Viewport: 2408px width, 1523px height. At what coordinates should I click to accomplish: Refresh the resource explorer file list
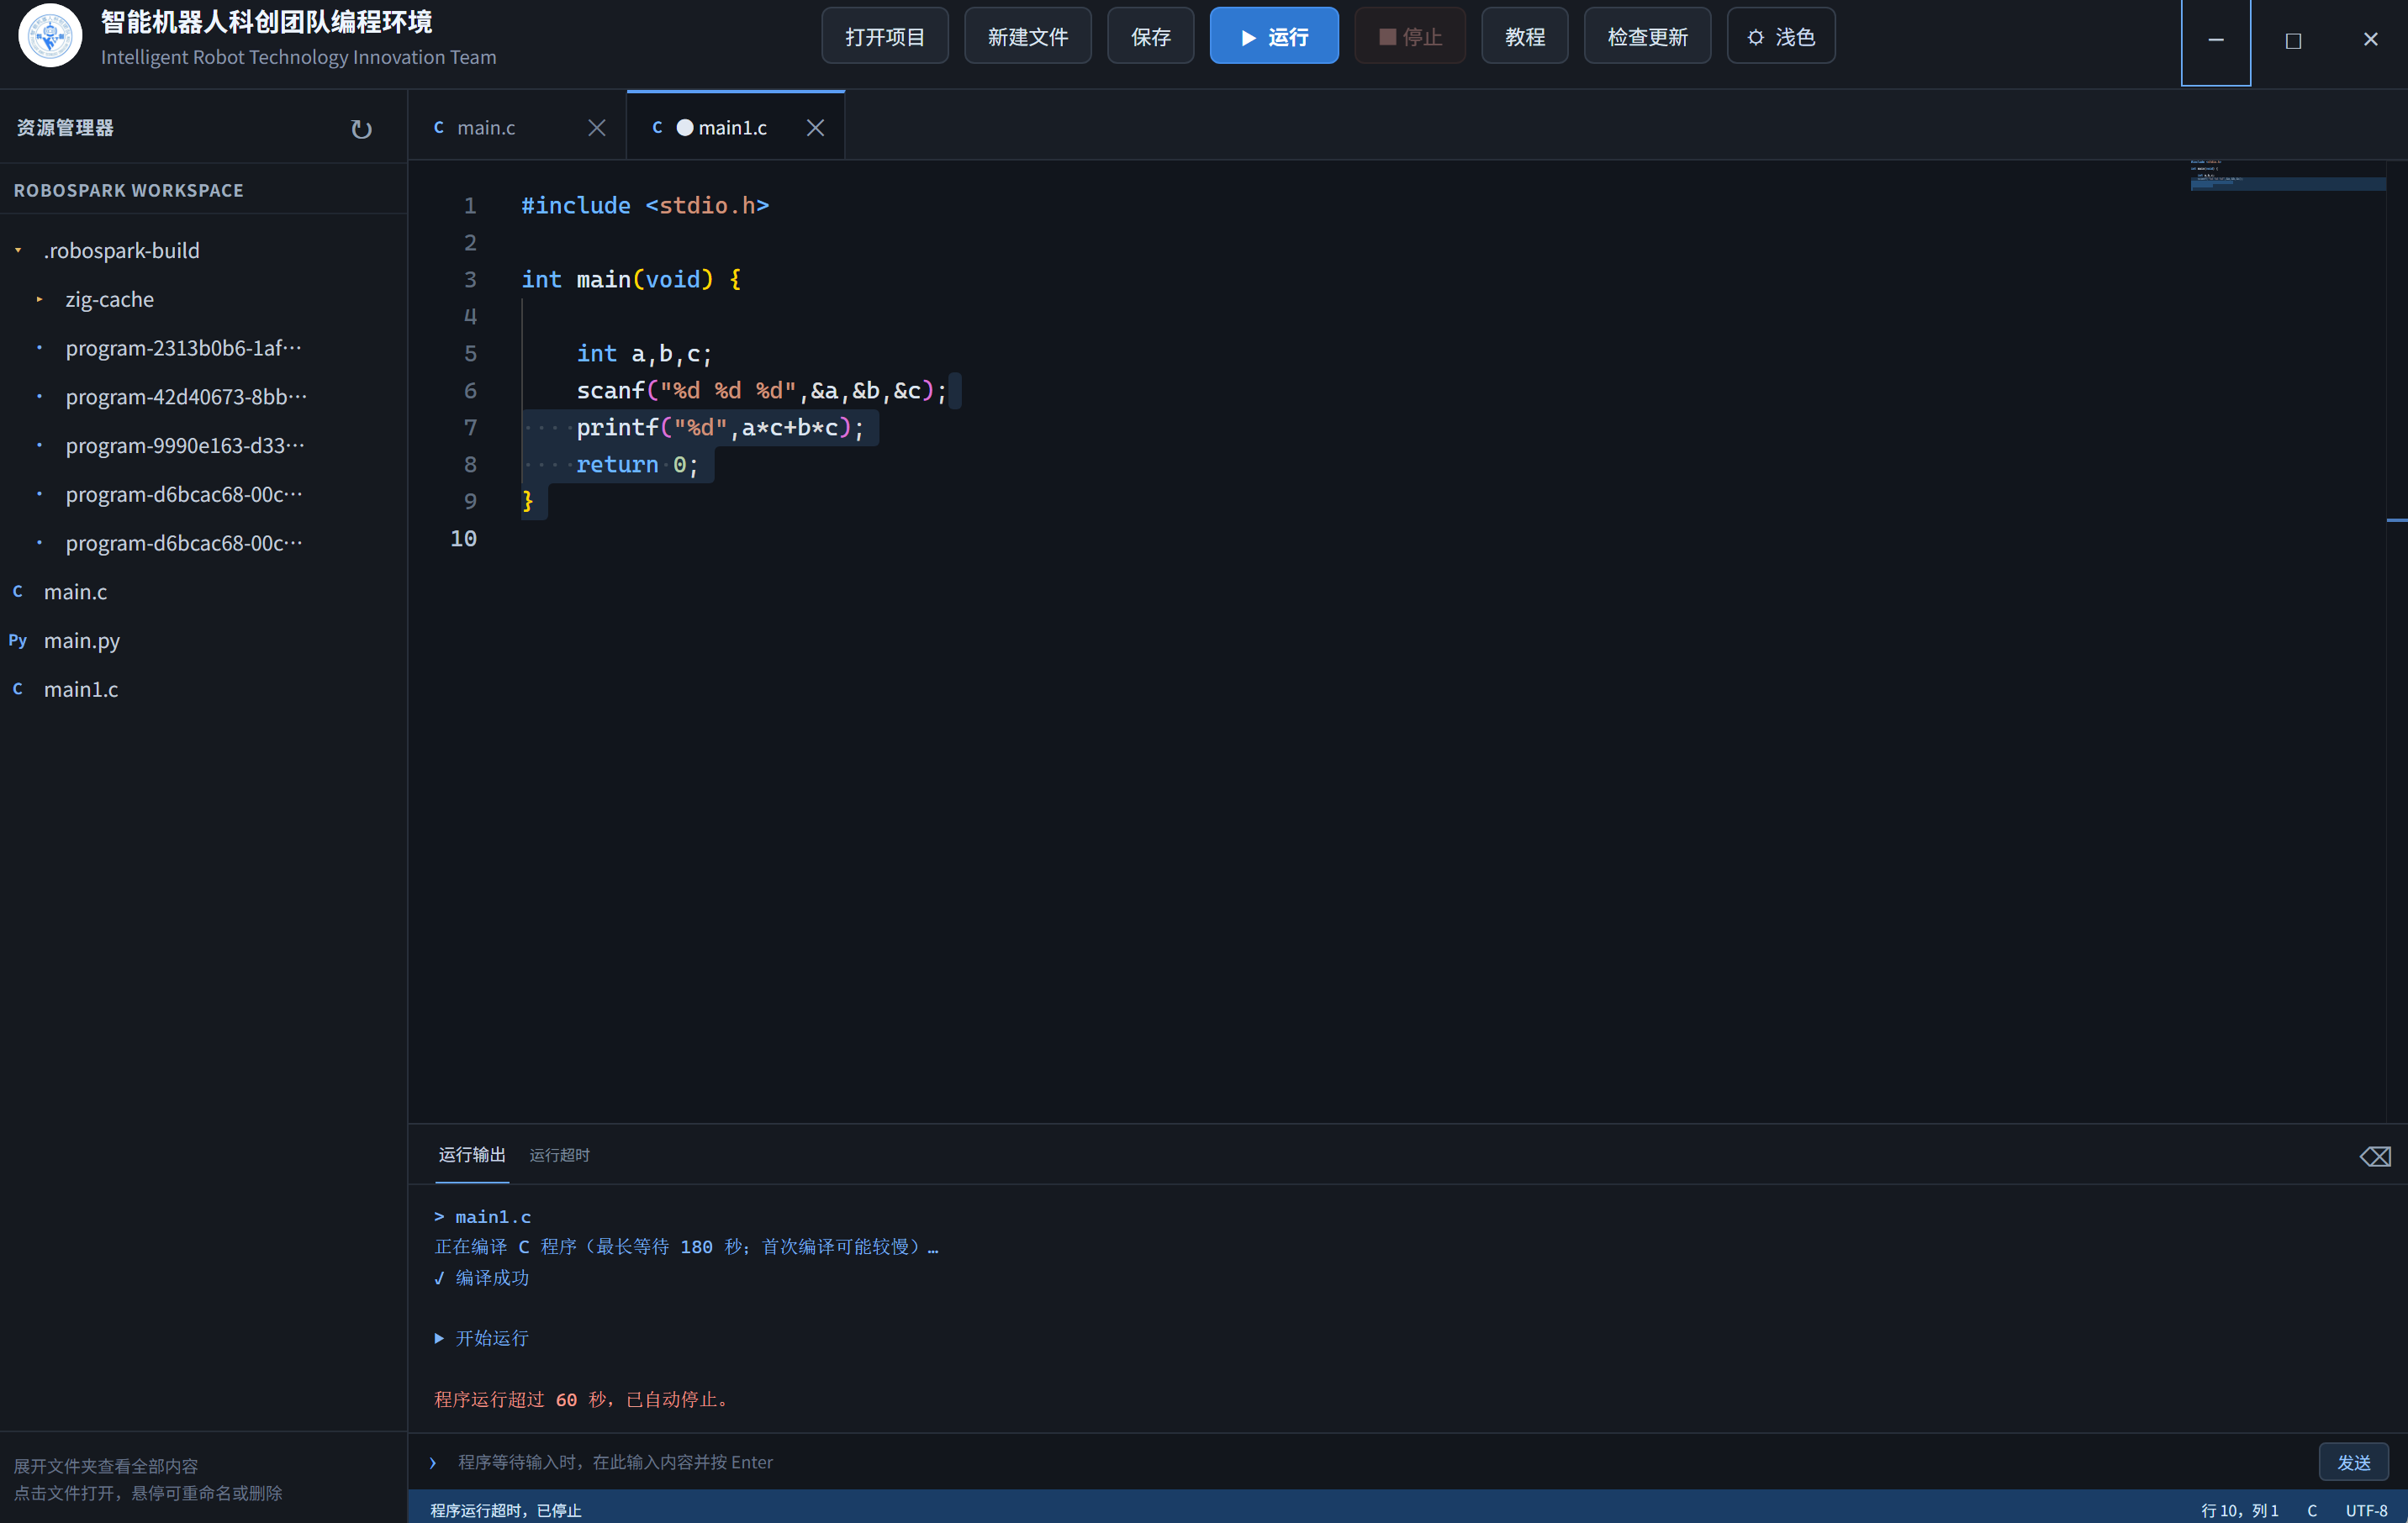click(x=361, y=129)
